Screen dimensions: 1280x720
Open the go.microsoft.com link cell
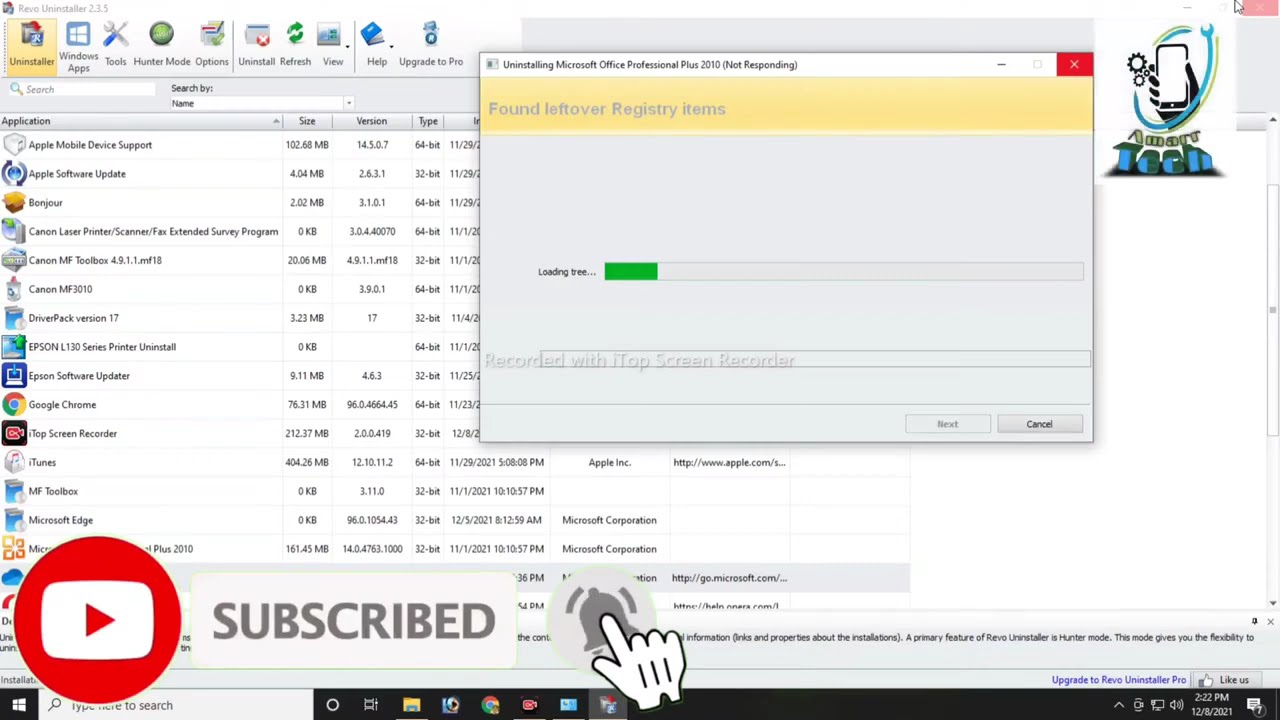[x=729, y=578]
